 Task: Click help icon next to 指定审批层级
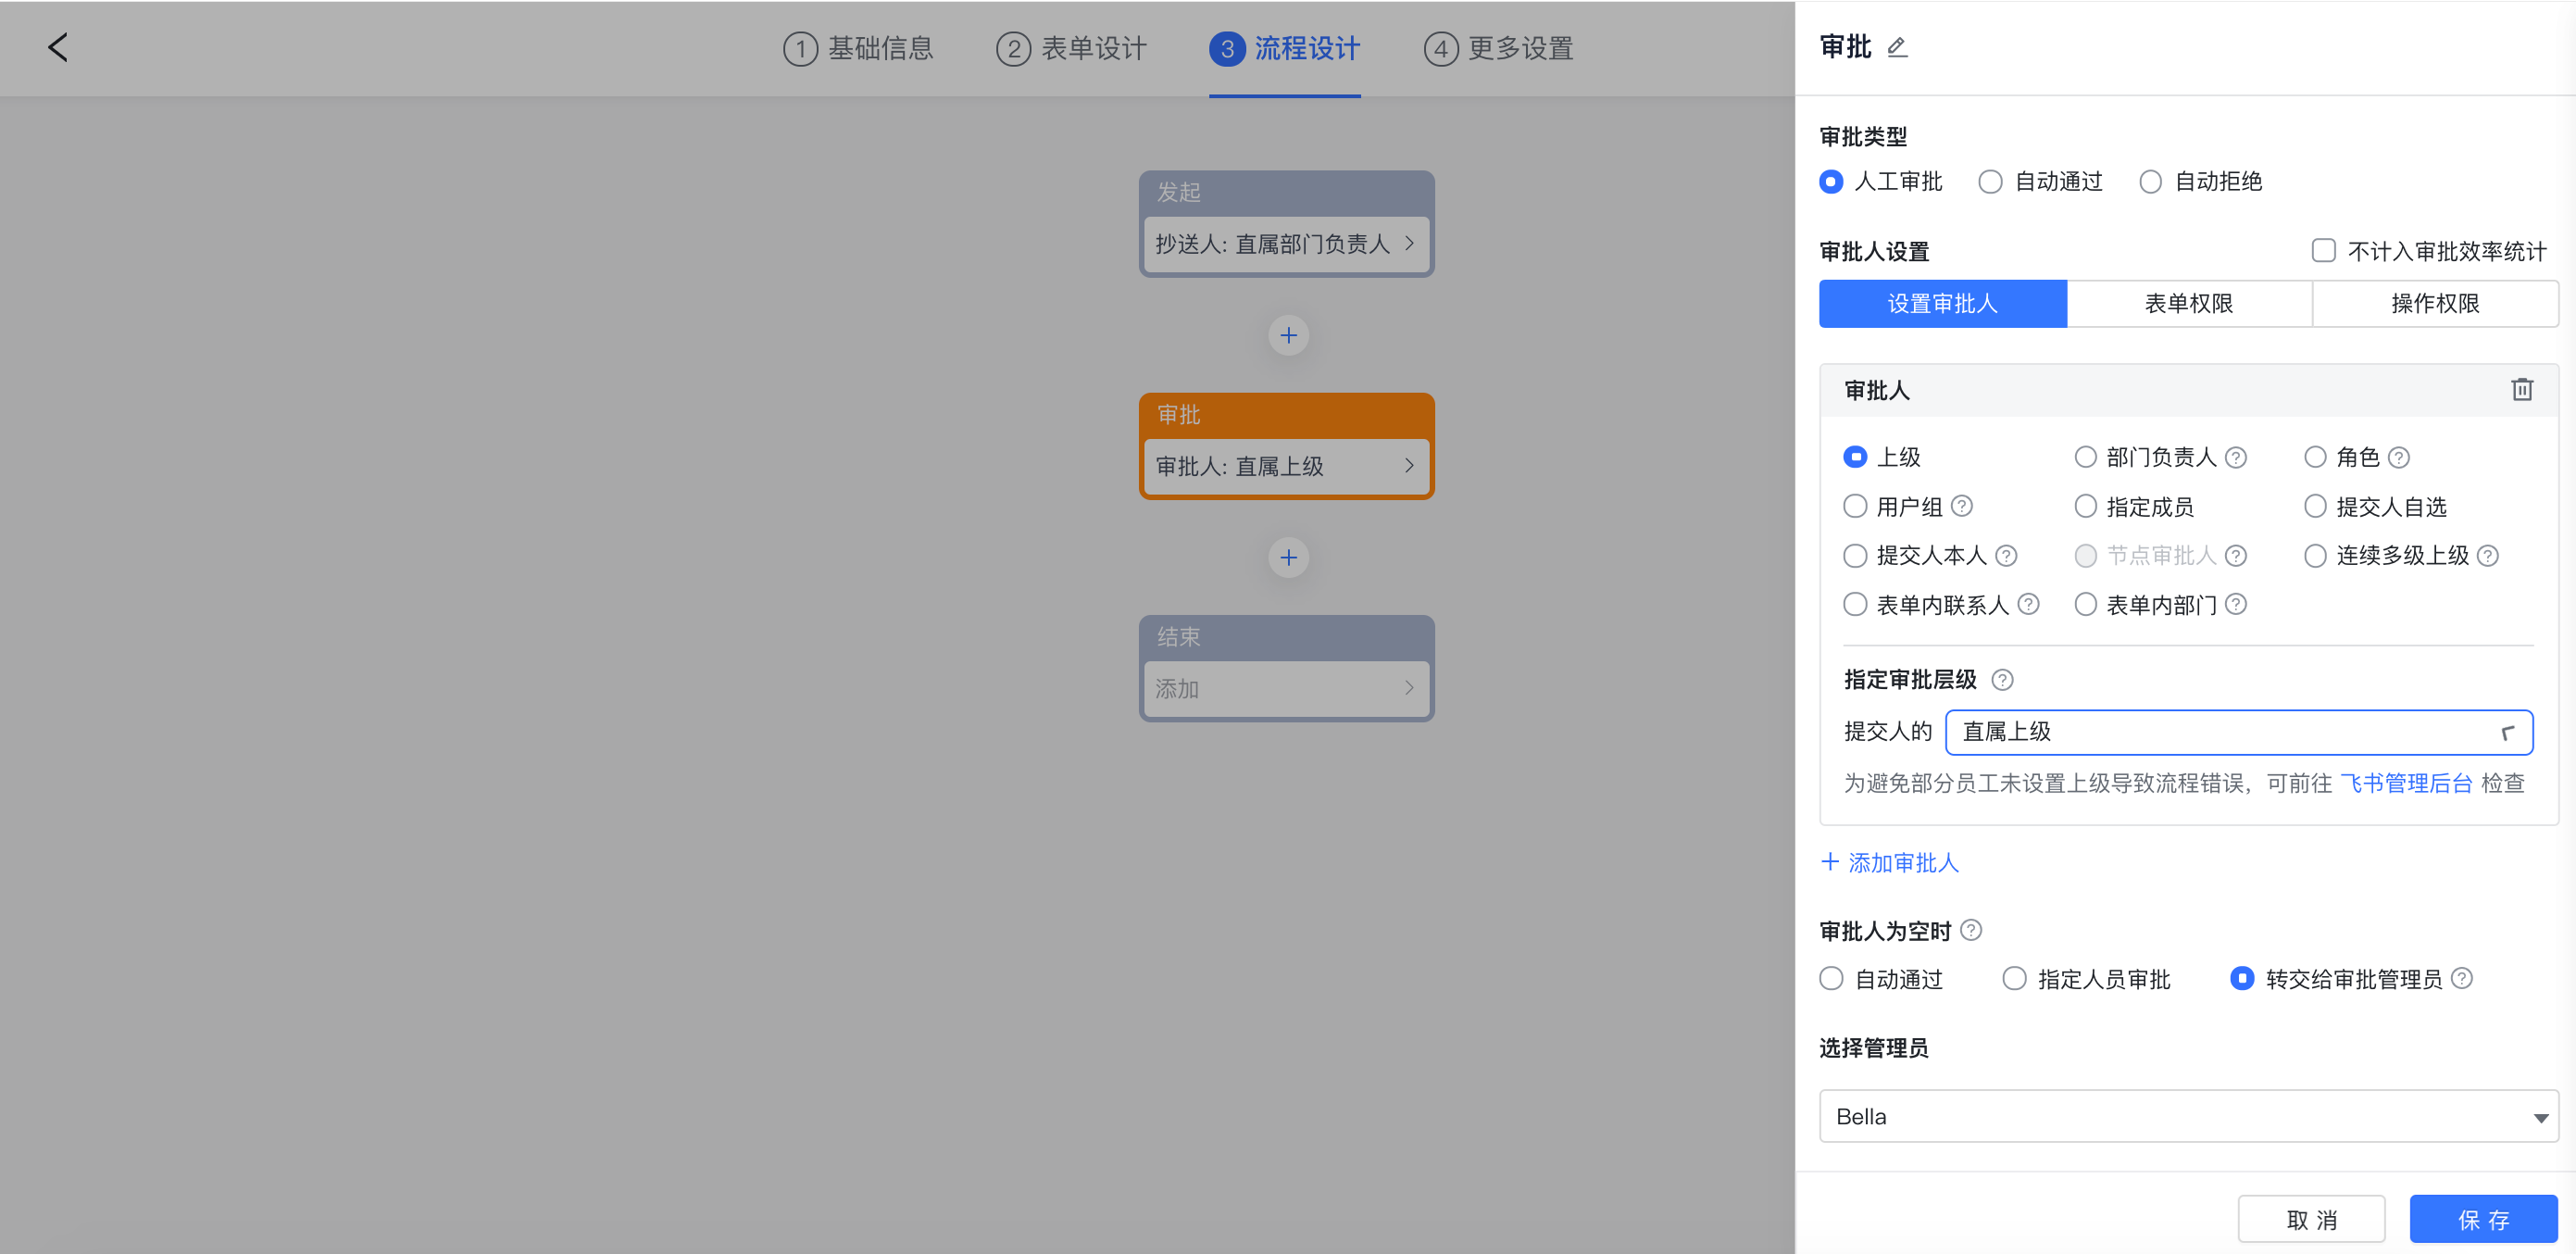(2002, 680)
